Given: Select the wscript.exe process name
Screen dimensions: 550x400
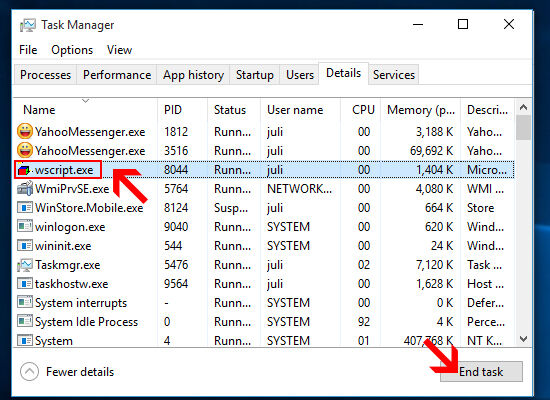Looking at the screenshot, I should [x=64, y=170].
